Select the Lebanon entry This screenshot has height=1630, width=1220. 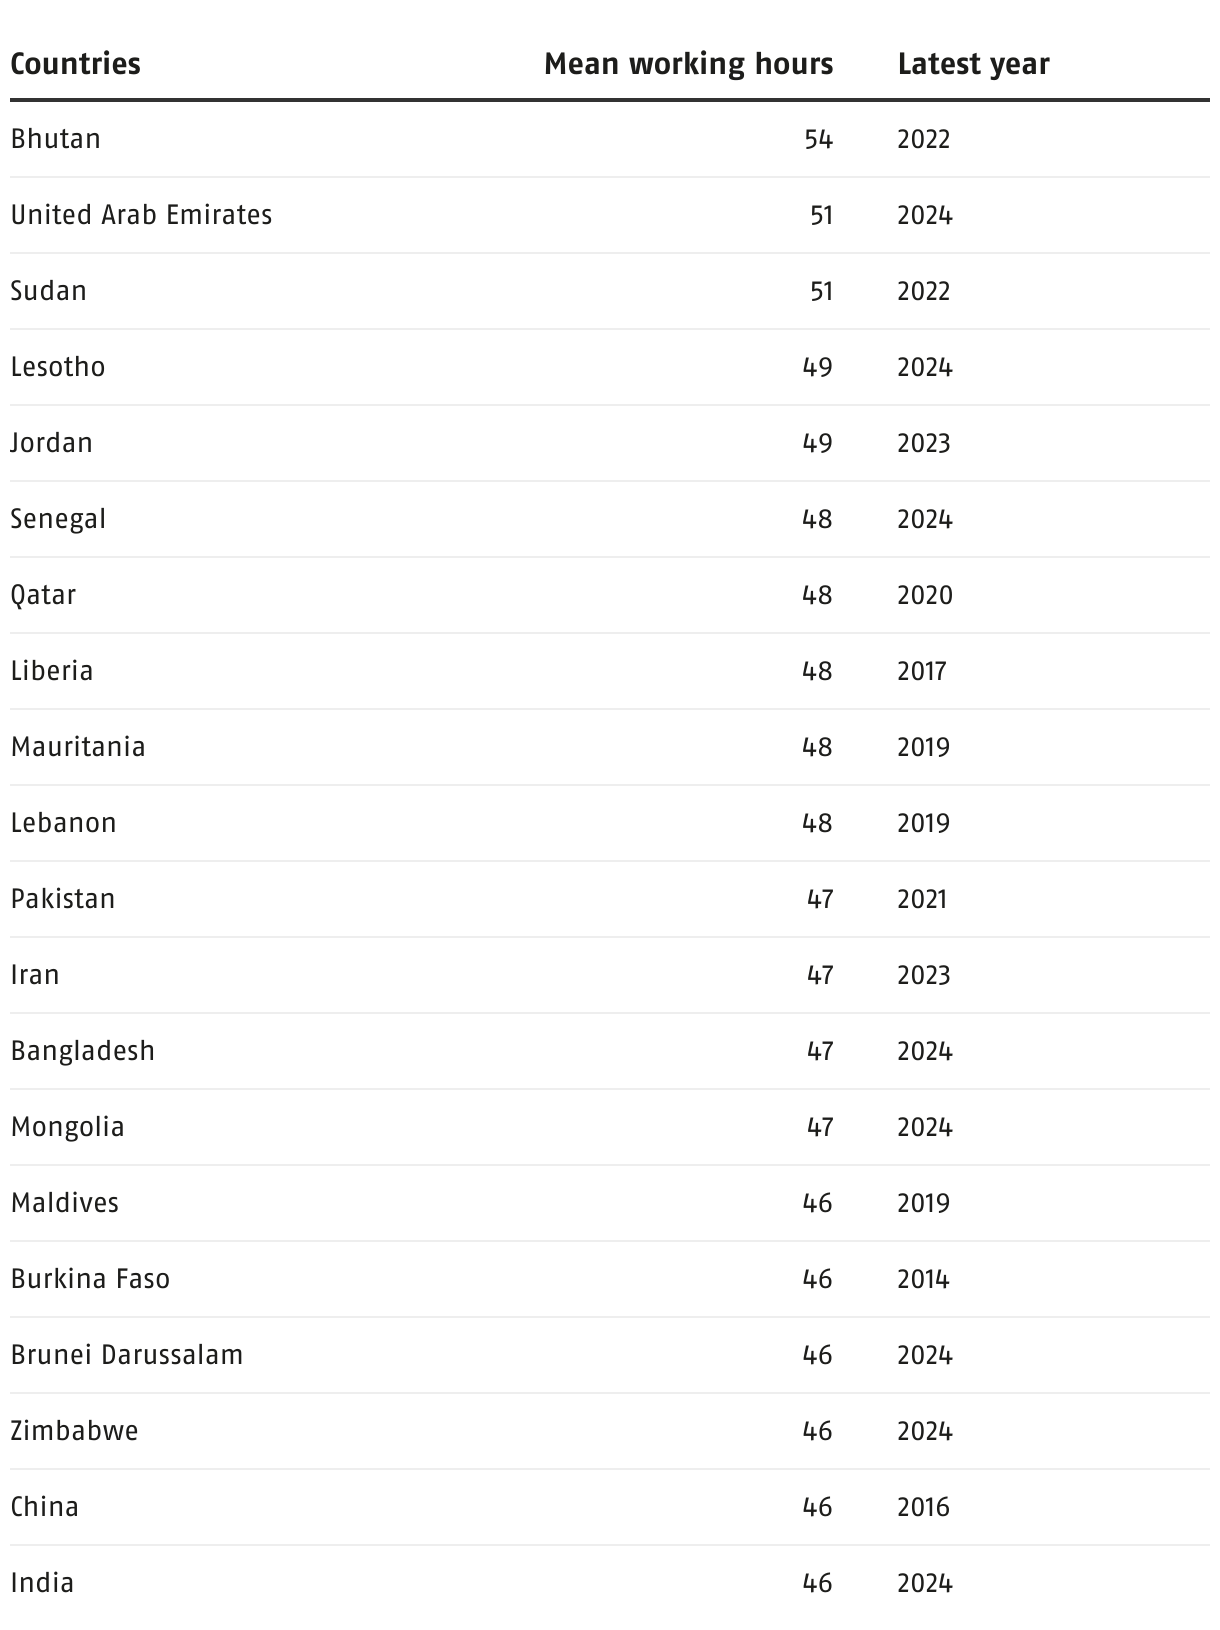tap(64, 823)
